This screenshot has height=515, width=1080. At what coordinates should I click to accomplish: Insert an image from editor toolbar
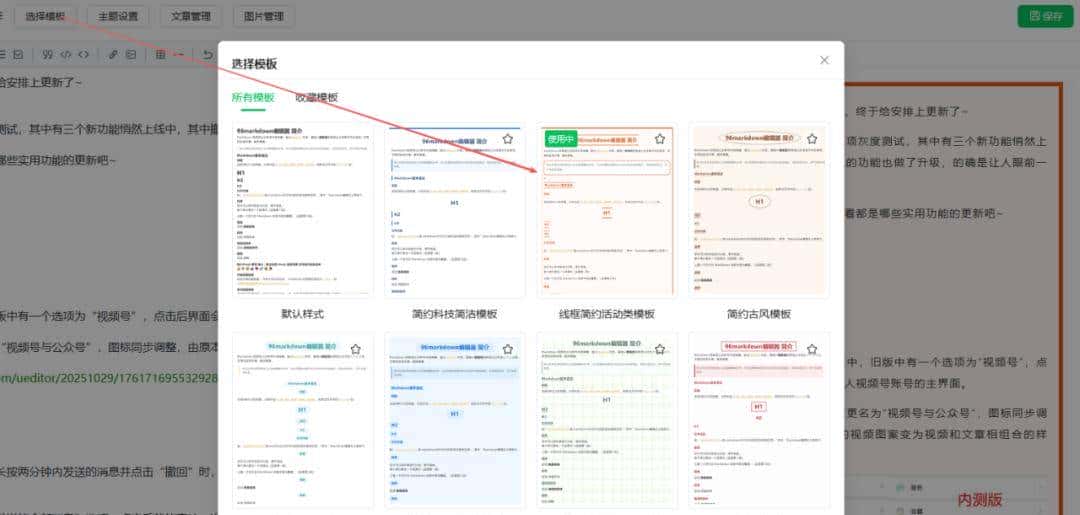point(131,54)
